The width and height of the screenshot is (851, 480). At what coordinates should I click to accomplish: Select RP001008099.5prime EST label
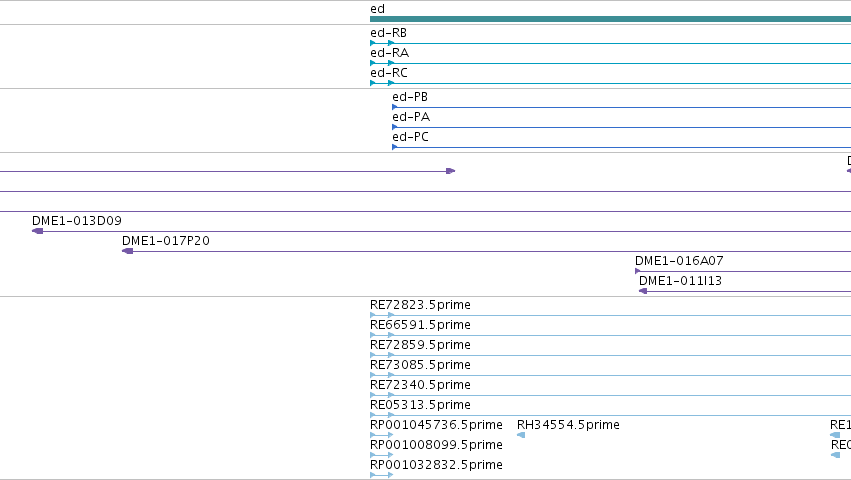point(436,445)
